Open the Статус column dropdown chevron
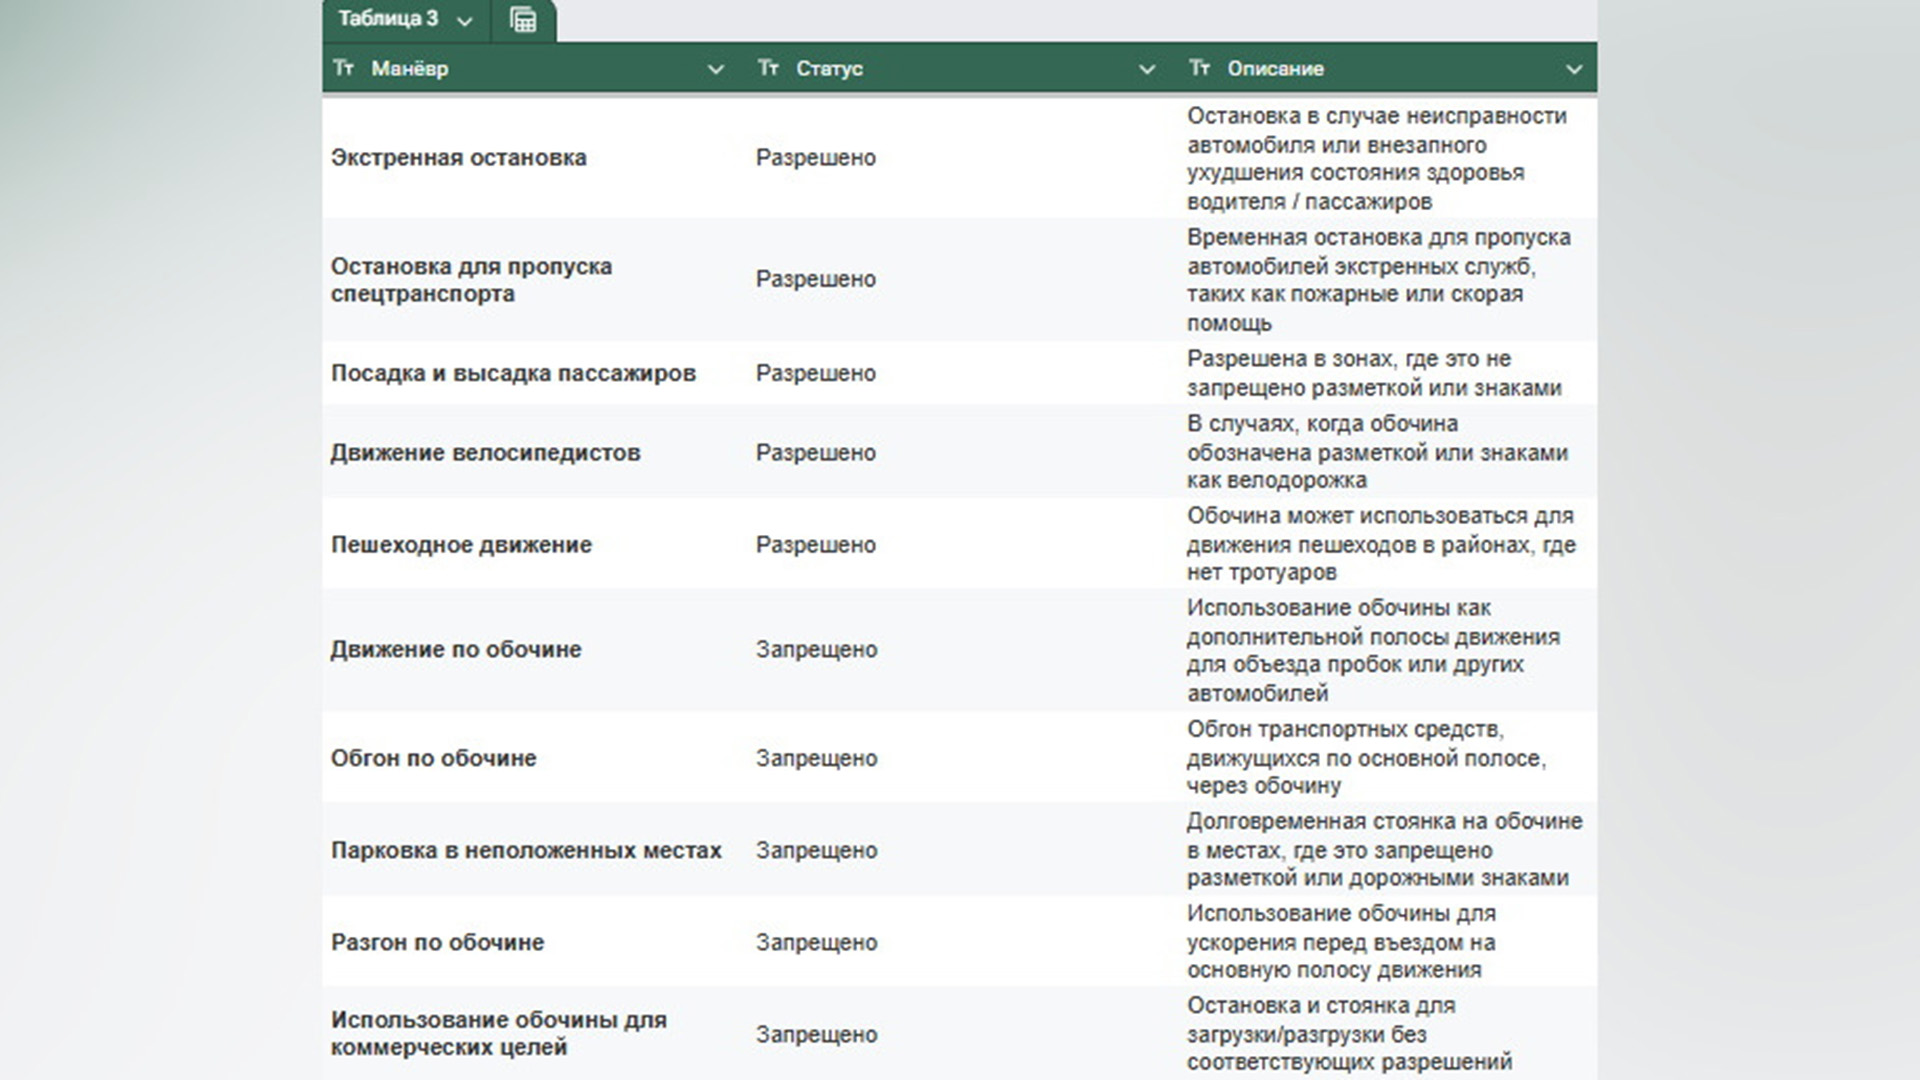This screenshot has width=1920, height=1080. (1147, 69)
